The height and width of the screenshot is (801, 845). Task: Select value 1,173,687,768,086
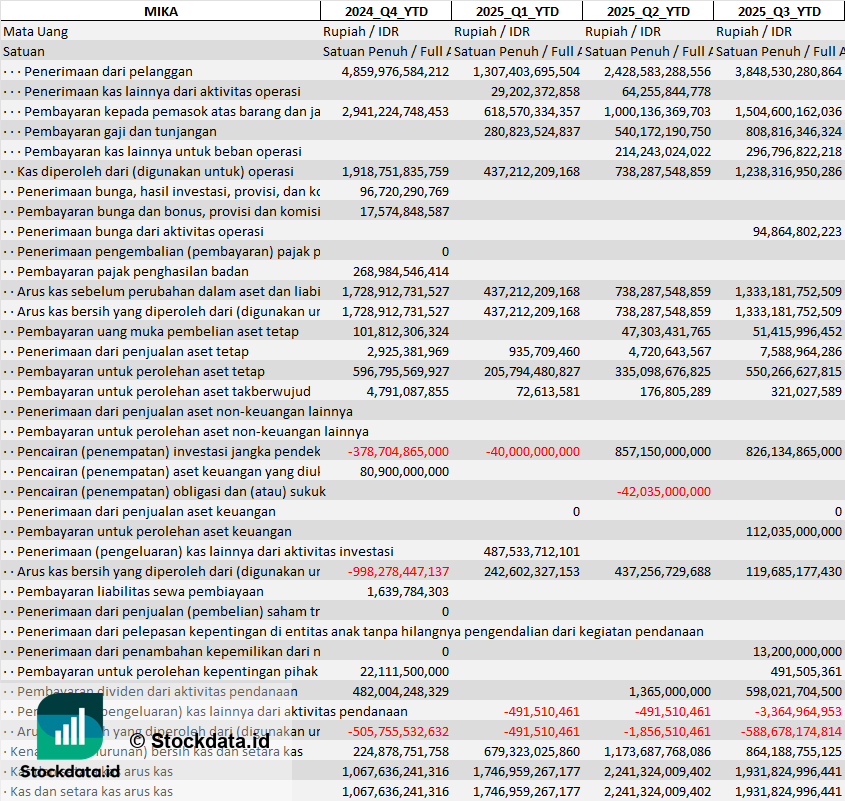point(657,751)
